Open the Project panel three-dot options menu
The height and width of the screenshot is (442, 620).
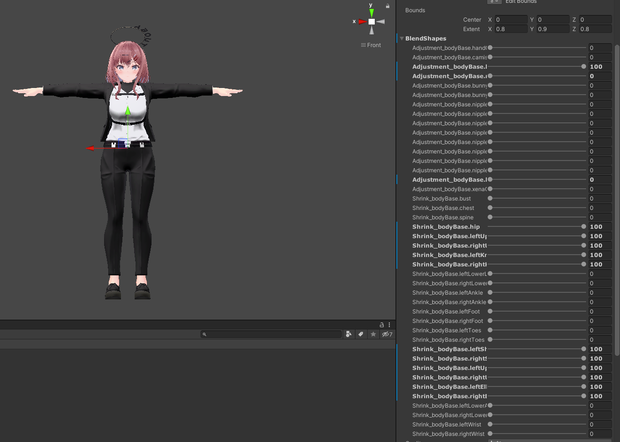pos(389,325)
